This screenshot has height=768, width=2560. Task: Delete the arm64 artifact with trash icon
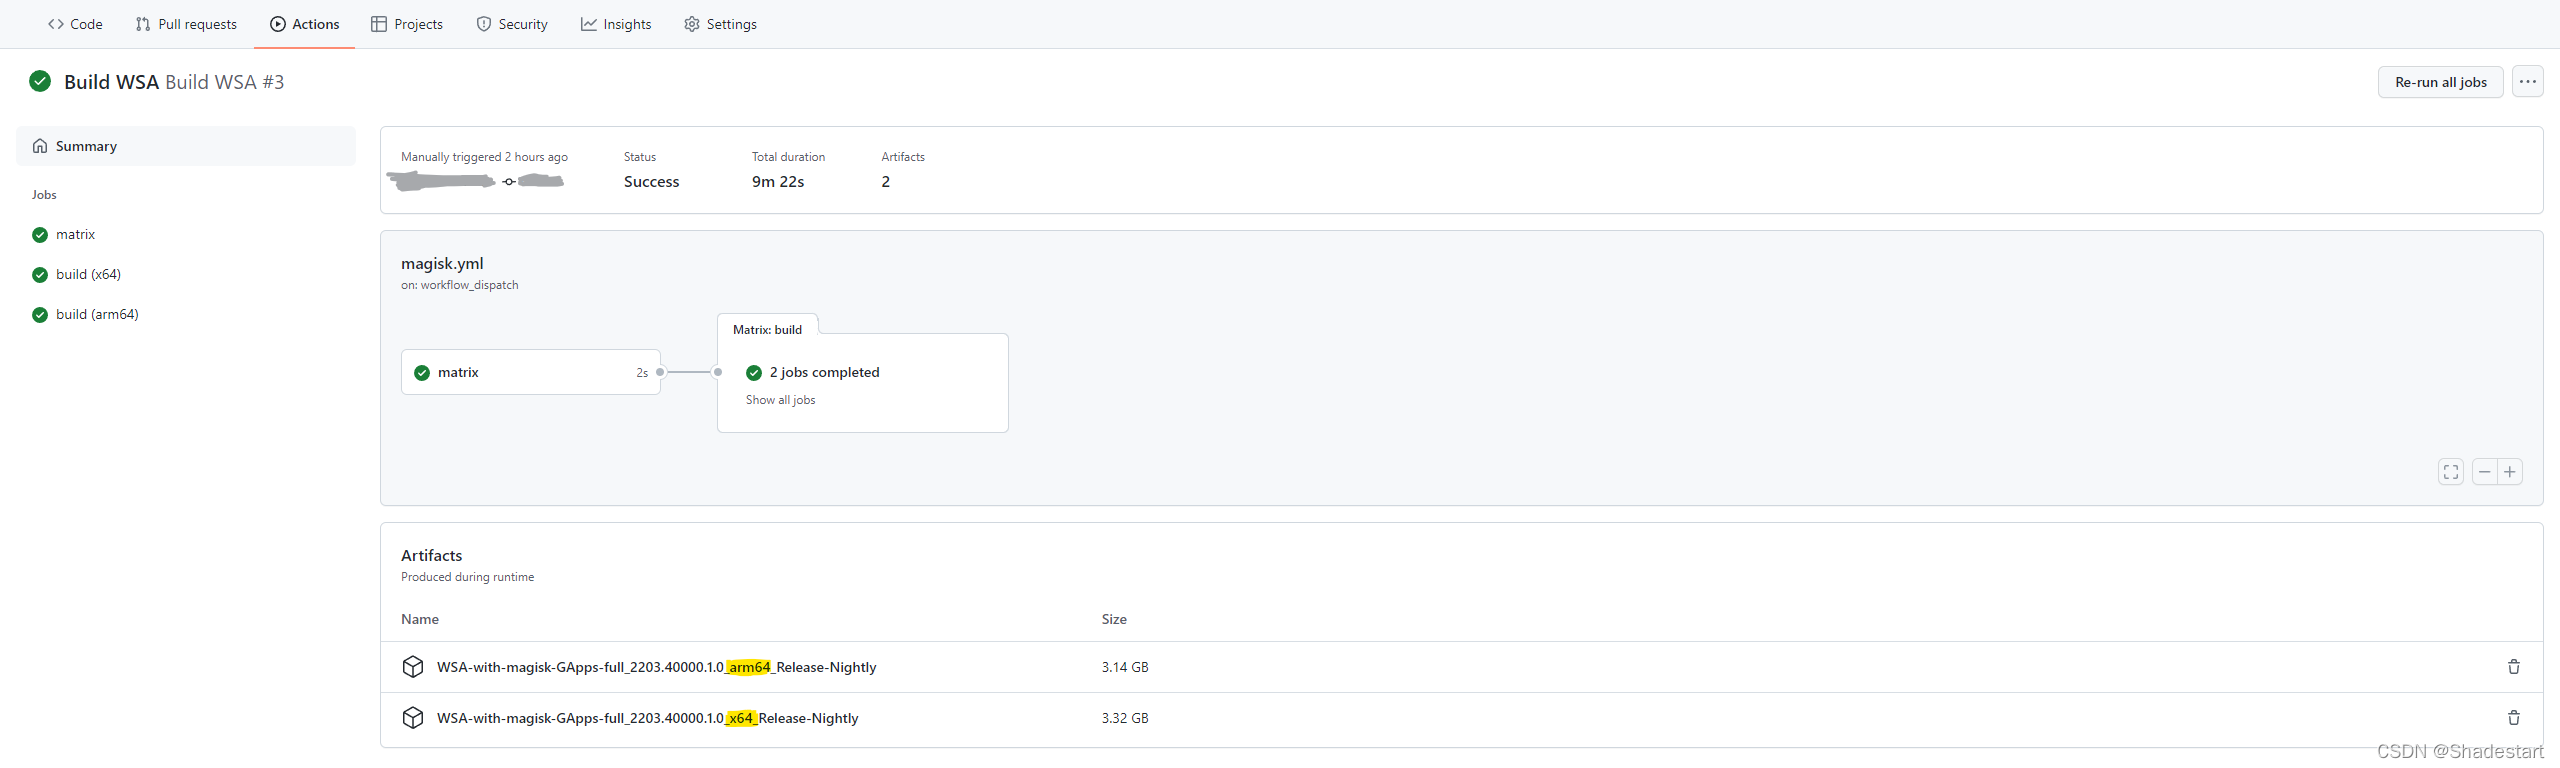pos(2514,667)
